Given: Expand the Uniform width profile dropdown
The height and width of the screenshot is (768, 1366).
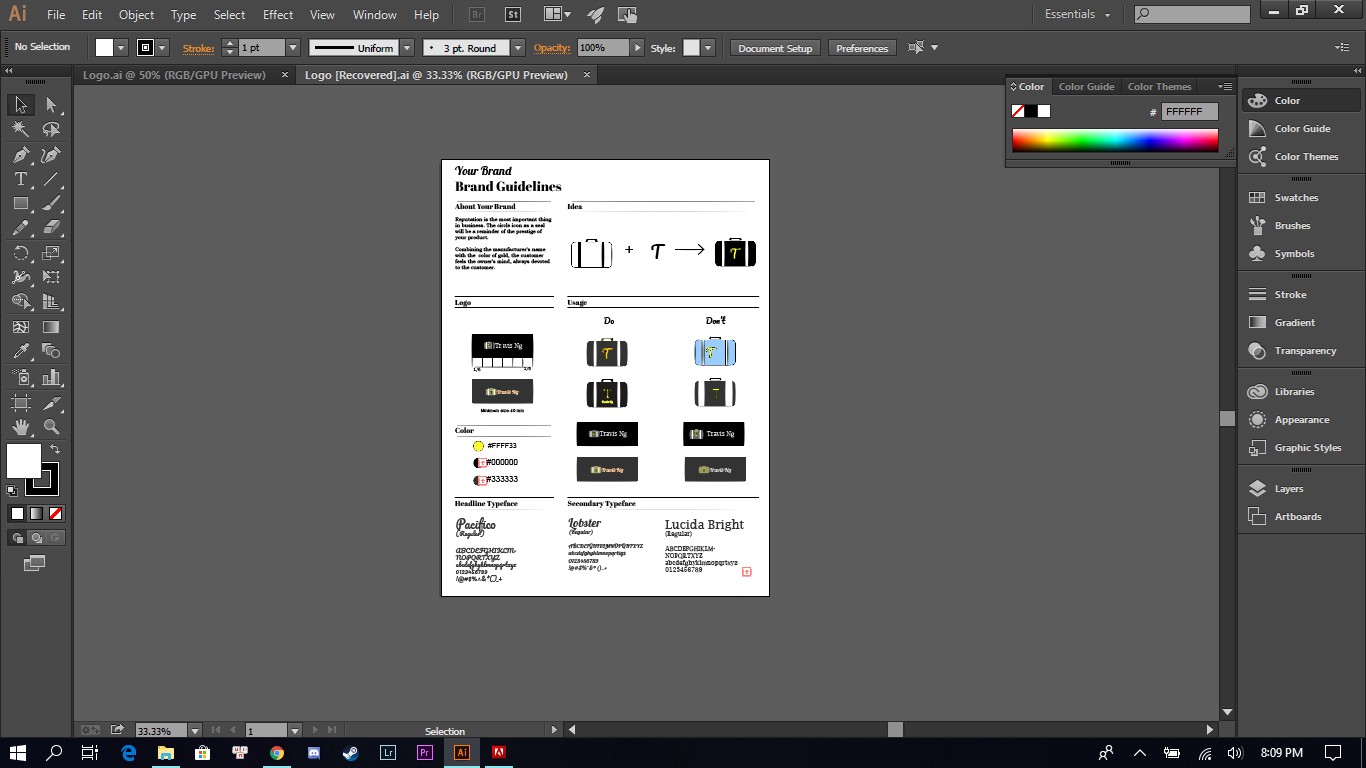Looking at the screenshot, I should [x=407, y=48].
